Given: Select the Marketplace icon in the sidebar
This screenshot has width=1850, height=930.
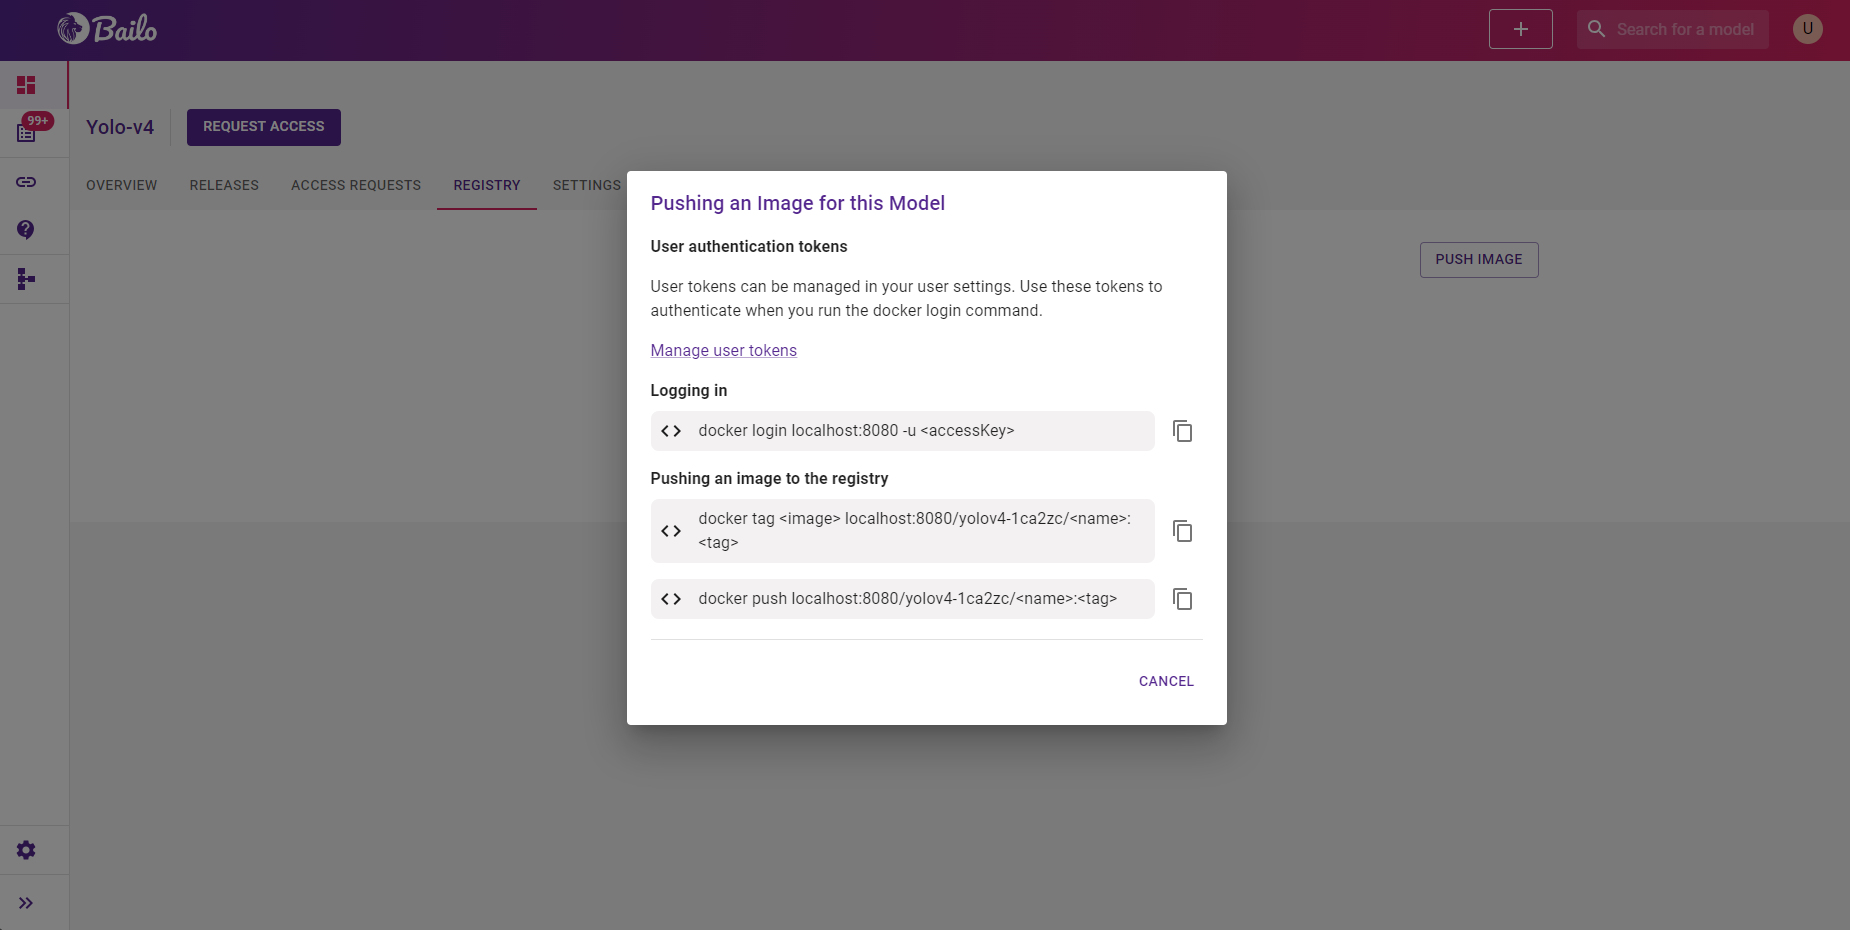Looking at the screenshot, I should (25, 85).
